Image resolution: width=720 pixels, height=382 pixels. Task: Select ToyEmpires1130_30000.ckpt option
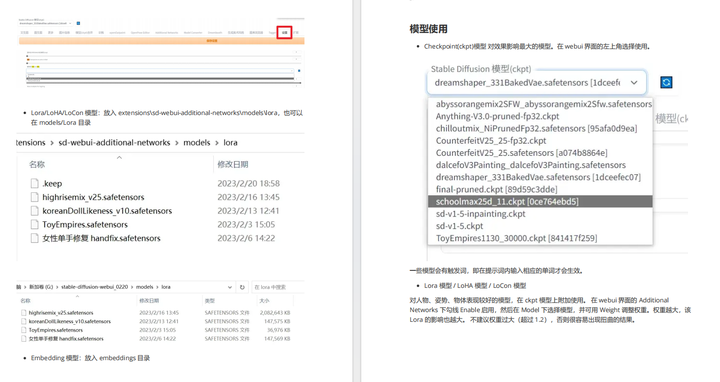click(540, 238)
